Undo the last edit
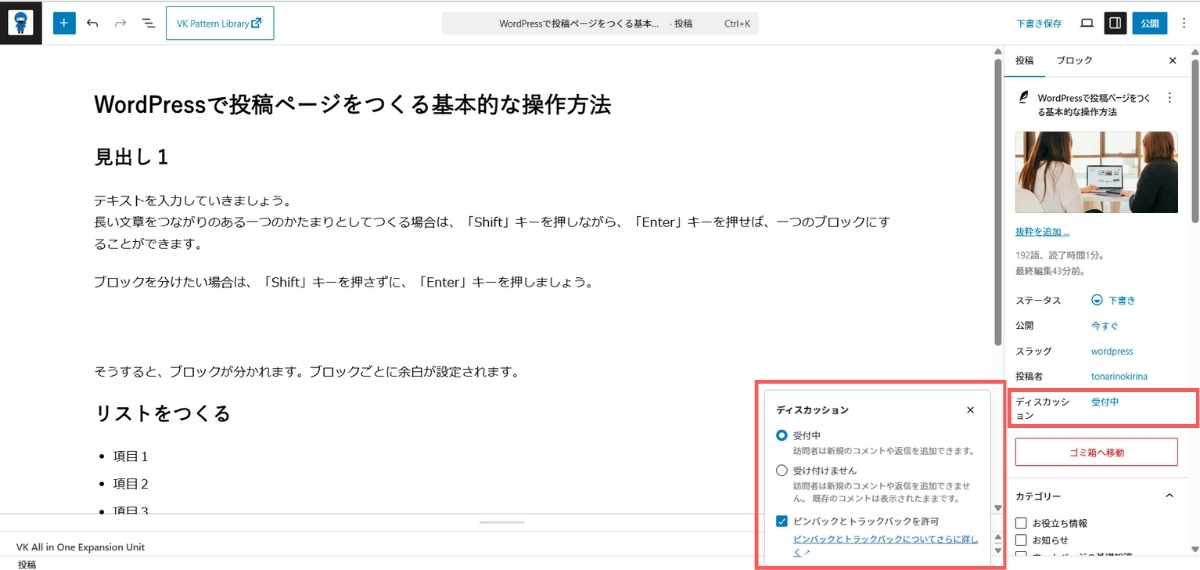Image resolution: width=1200 pixels, height=570 pixels. coord(92,23)
